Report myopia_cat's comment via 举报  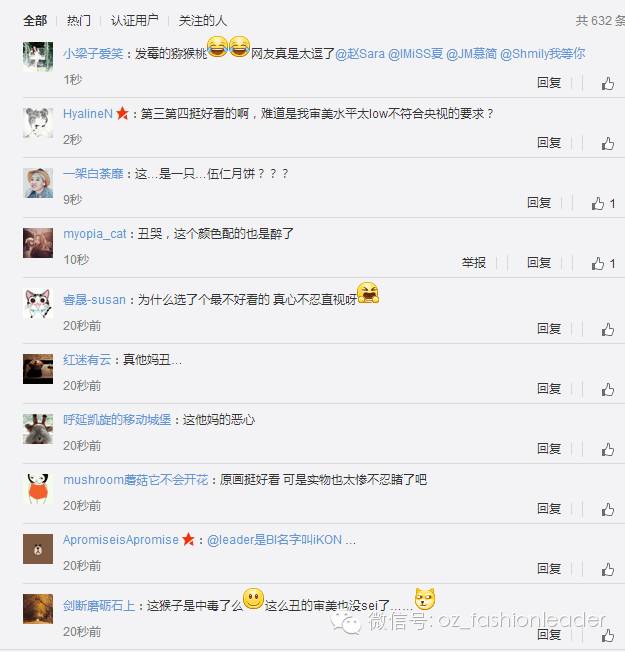(474, 262)
